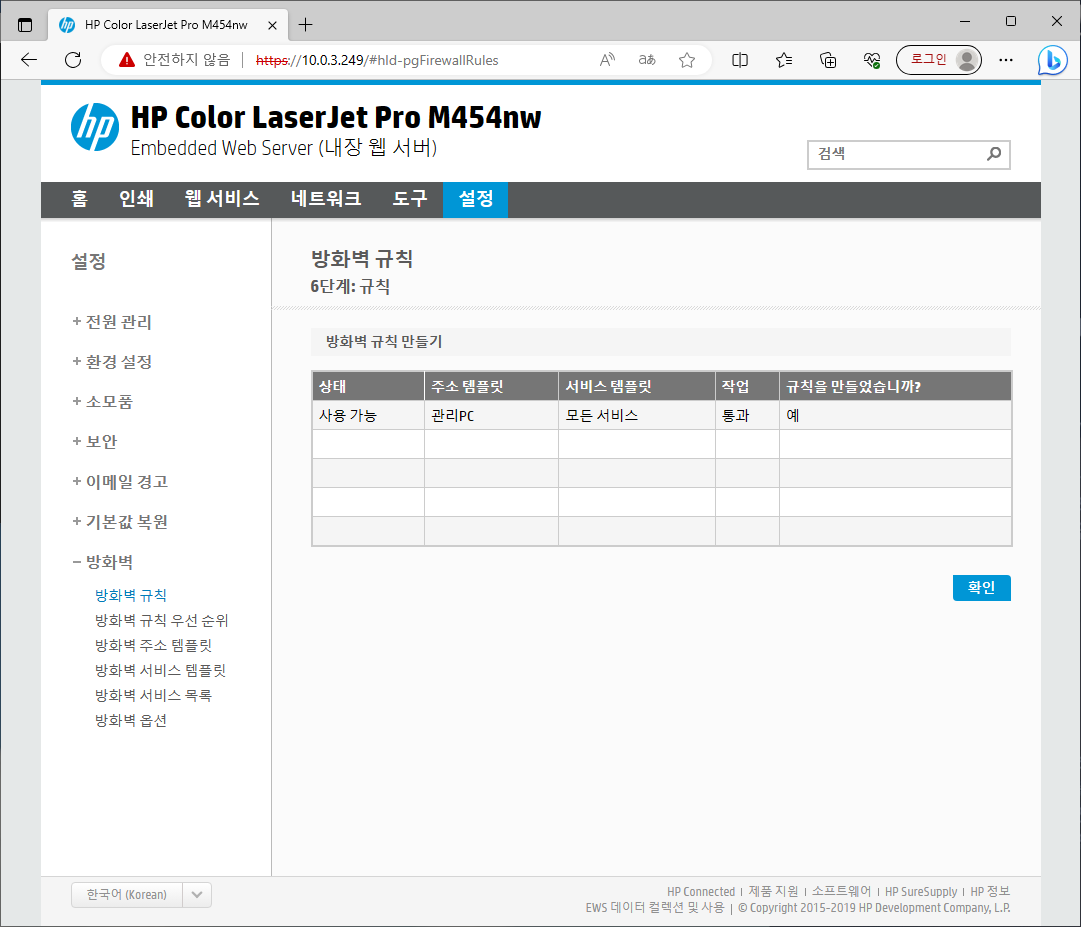Minimize the browser window

coord(964,21)
